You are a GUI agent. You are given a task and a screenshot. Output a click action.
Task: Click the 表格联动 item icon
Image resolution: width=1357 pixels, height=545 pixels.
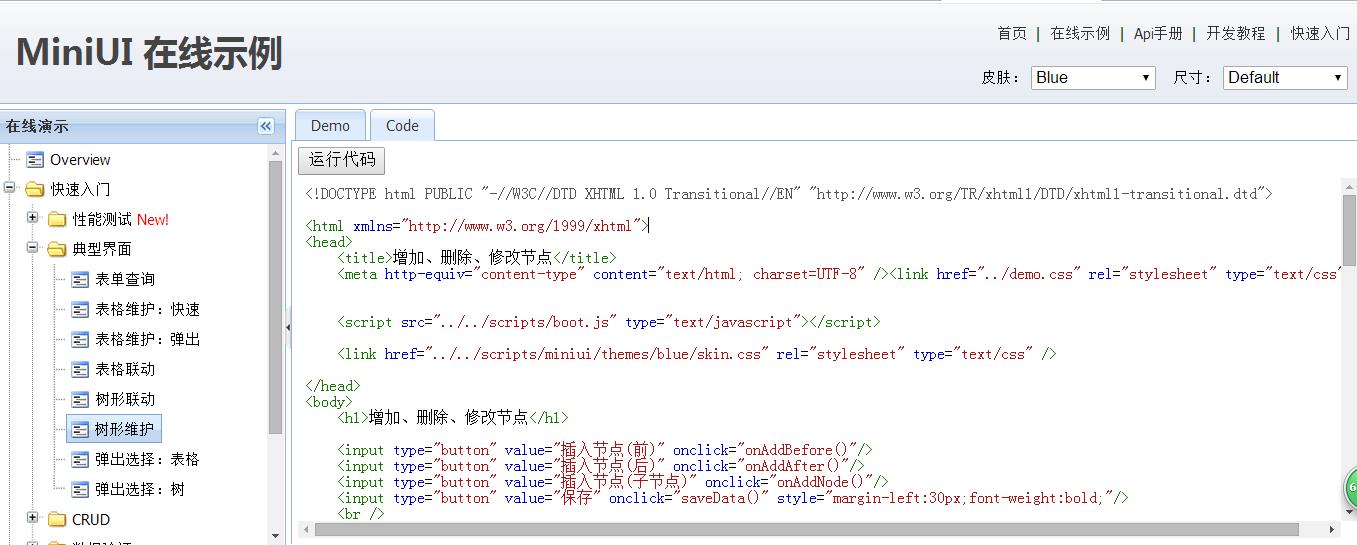(80, 369)
